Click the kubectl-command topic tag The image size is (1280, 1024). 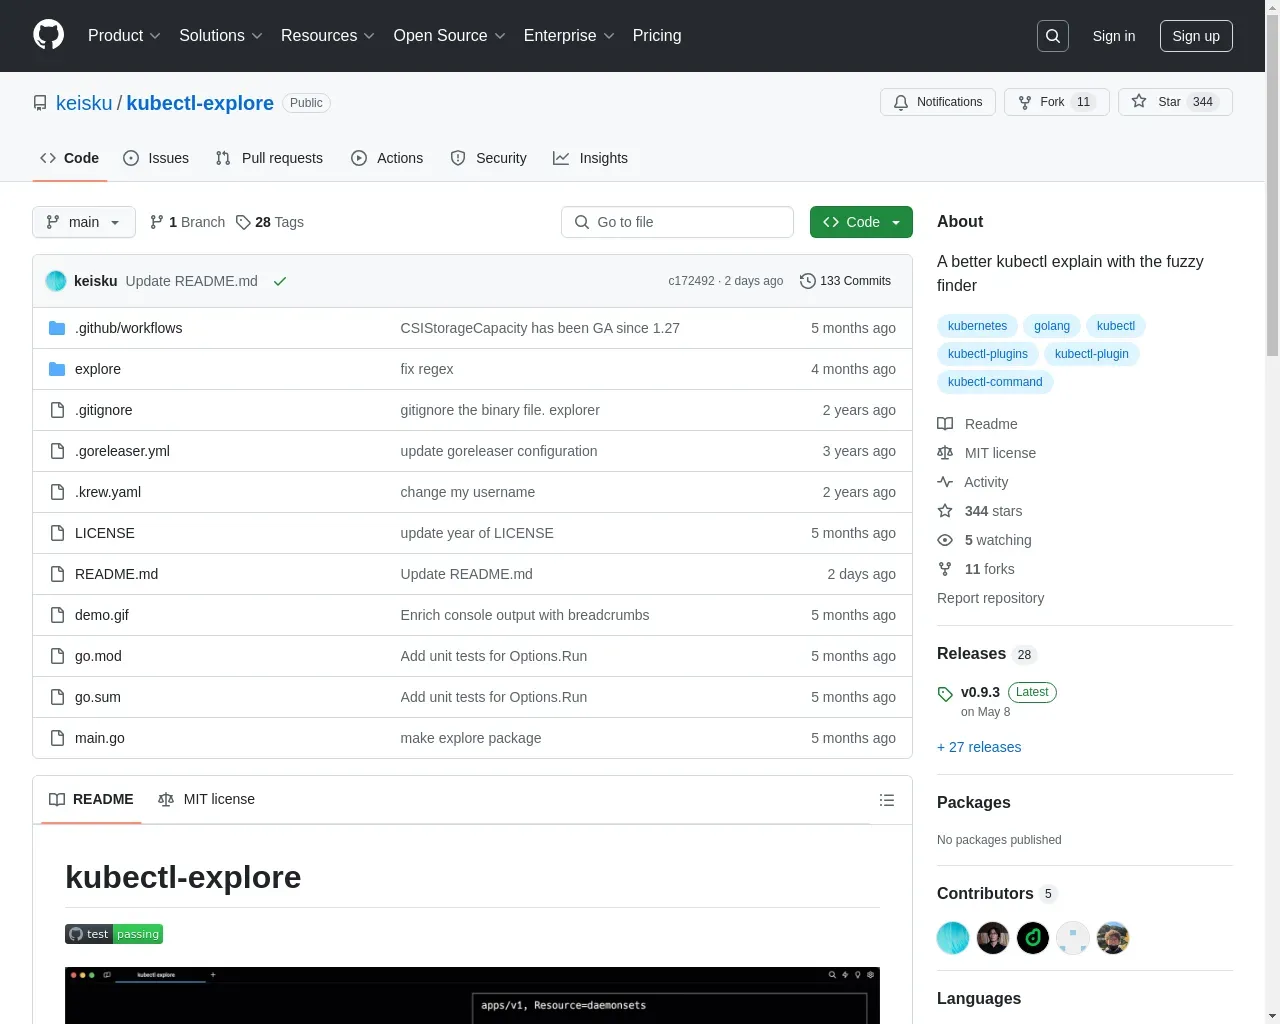click(995, 382)
